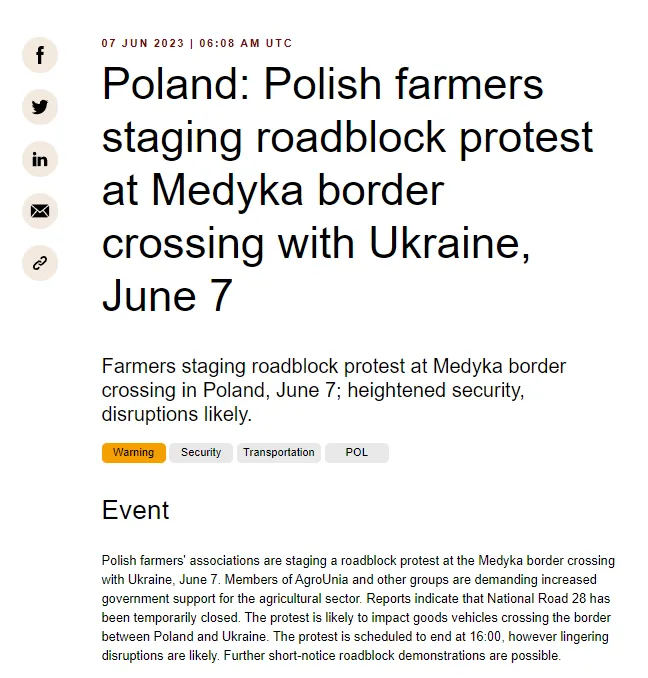Select the Security category tag
Image resolution: width=648 pixels, height=678 pixels.
(x=201, y=453)
